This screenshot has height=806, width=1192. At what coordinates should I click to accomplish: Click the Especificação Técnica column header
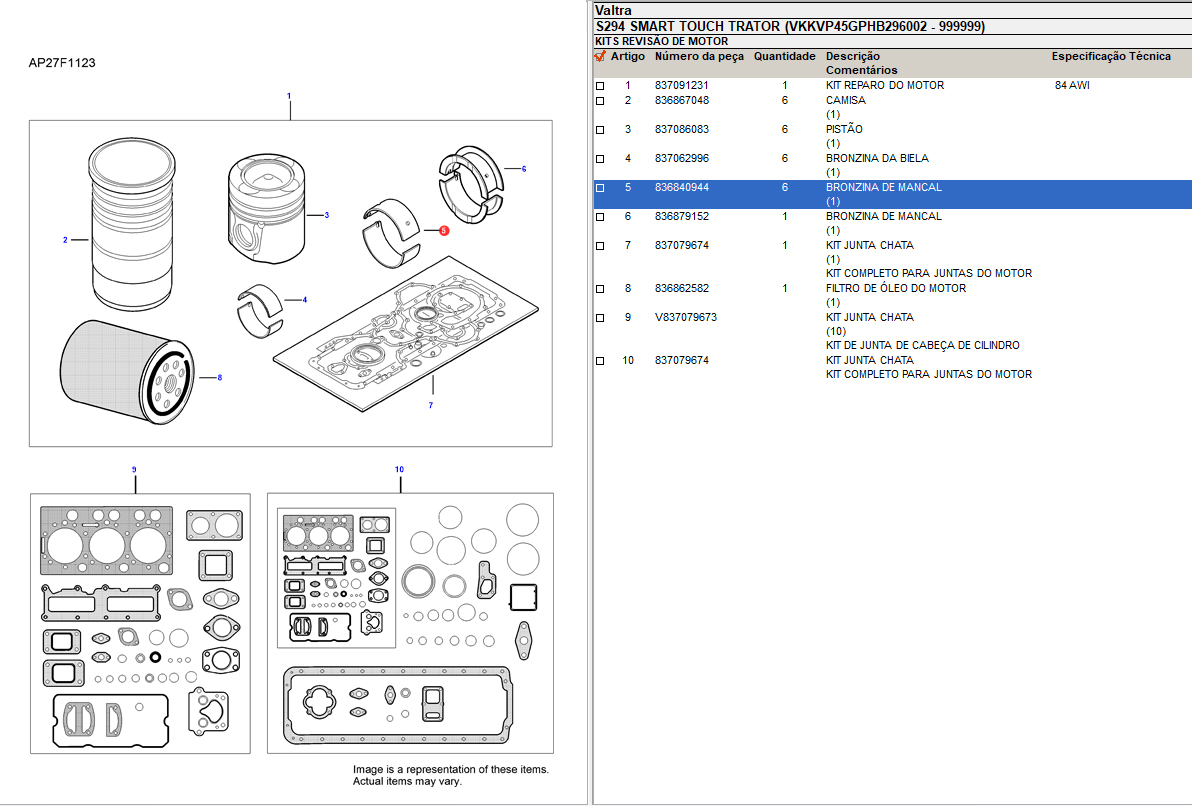1110,57
